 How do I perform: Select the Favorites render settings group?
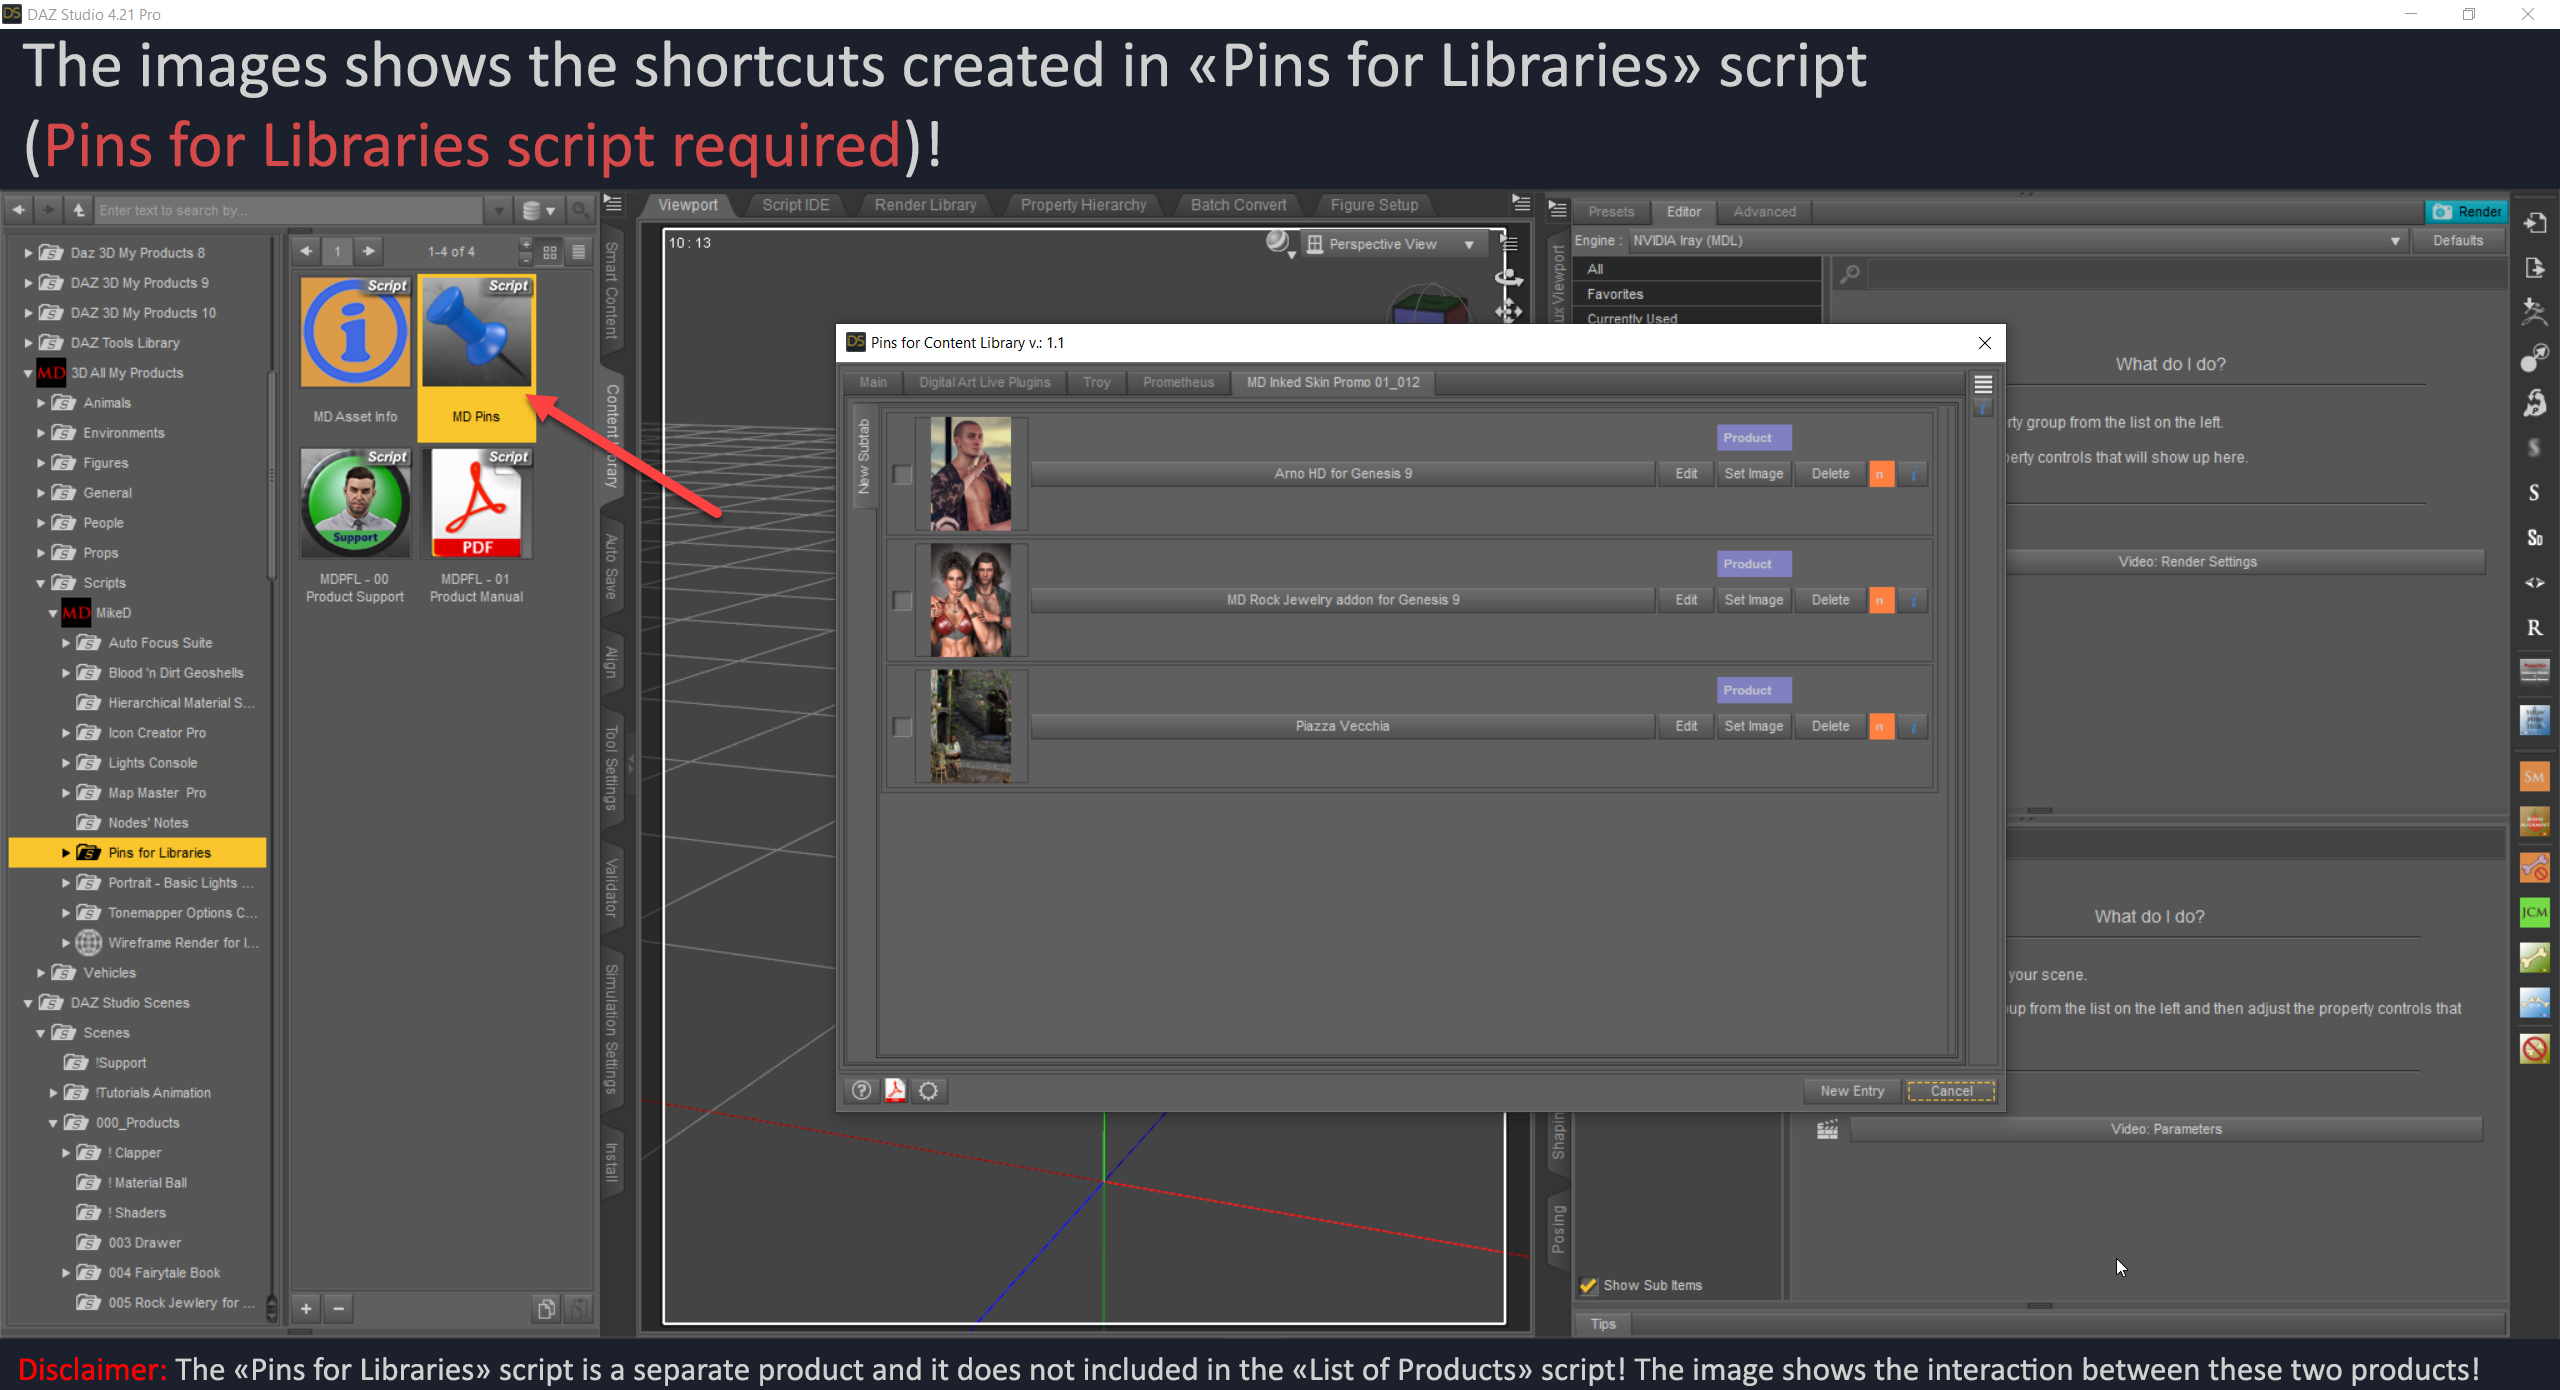click(1697, 294)
